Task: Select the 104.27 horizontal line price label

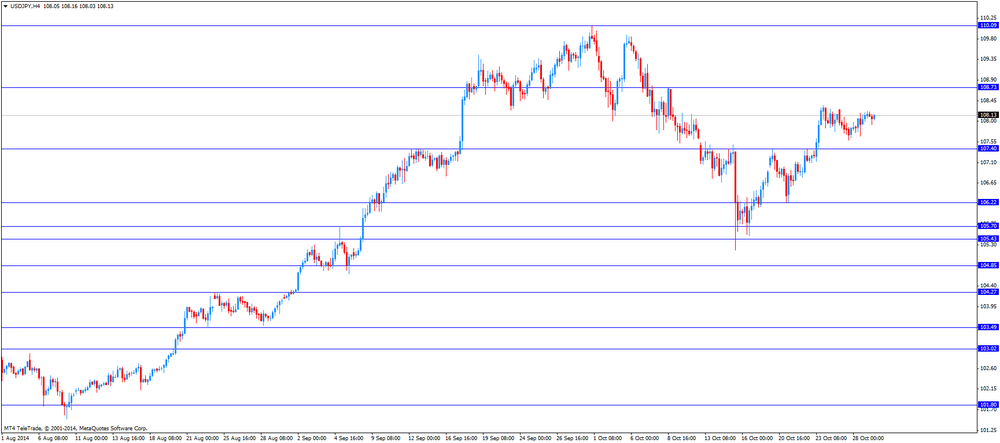Action: [988, 292]
